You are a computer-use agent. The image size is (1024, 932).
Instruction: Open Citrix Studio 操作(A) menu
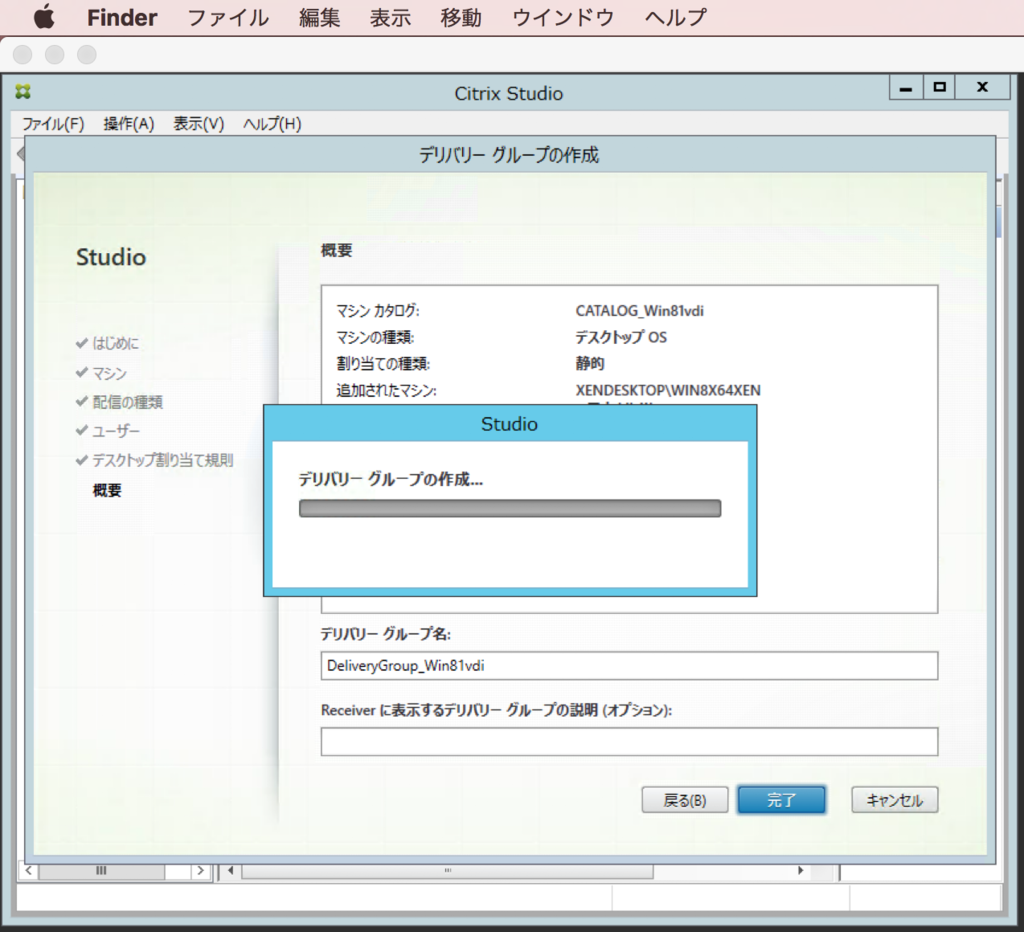[129, 123]
